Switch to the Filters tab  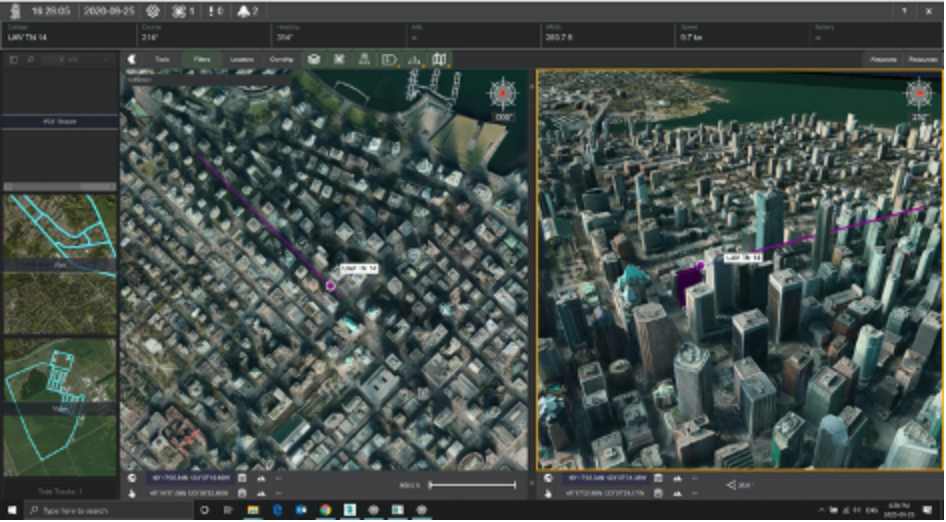[x=201, y=59]
